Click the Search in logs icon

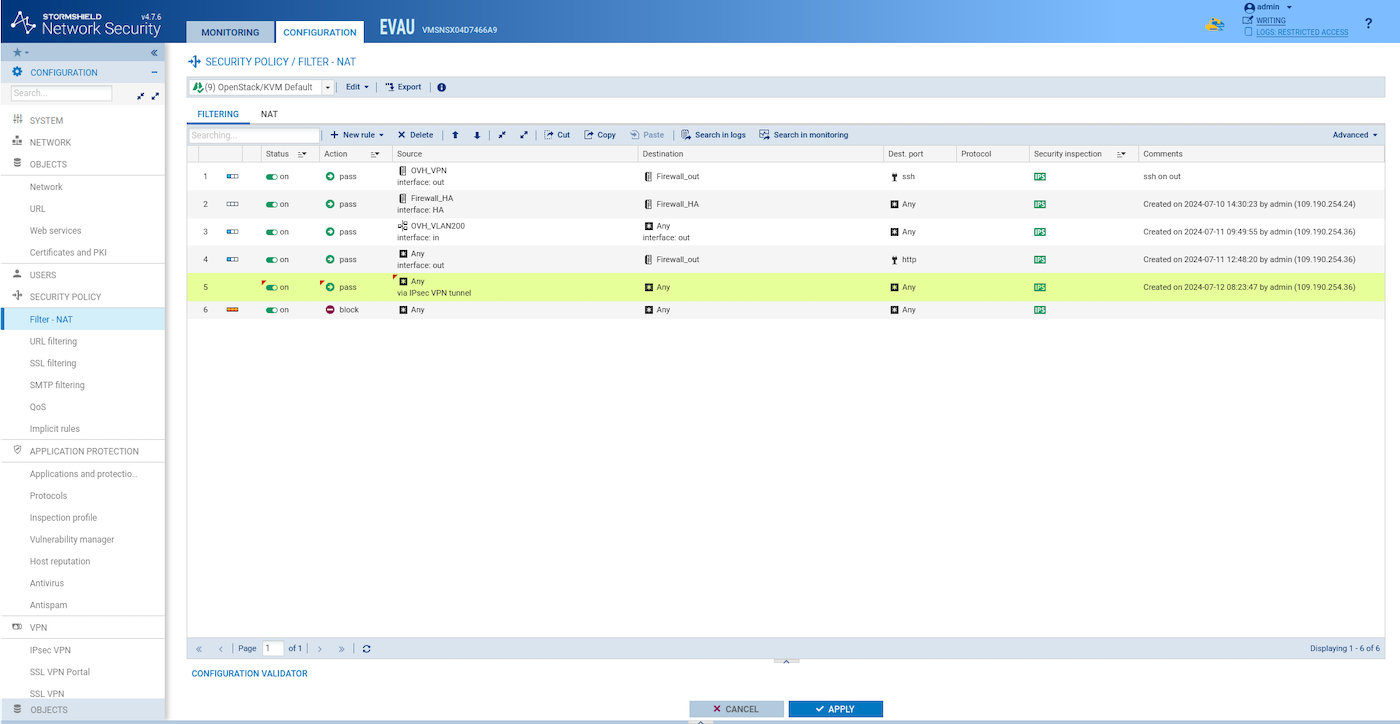[x=686, y=135]
